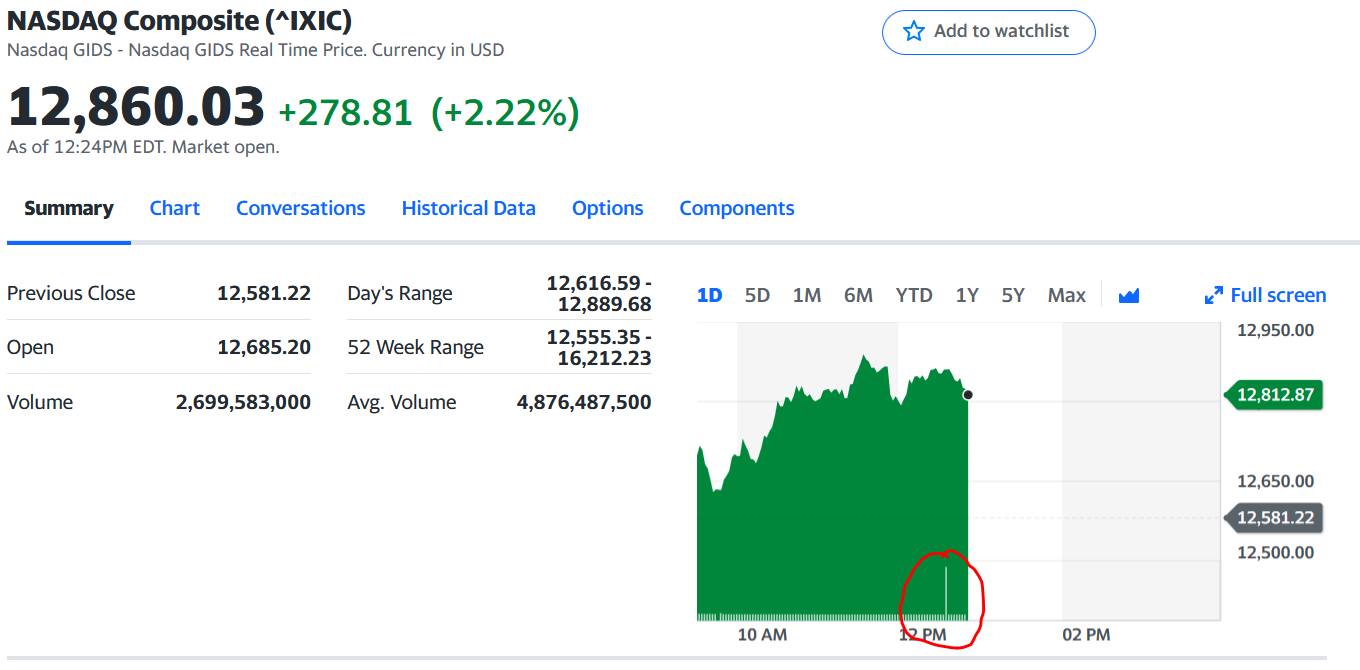
Task: Click the Nasdaq GIDS Real Time Price subtitle
Action: point(255,49)
